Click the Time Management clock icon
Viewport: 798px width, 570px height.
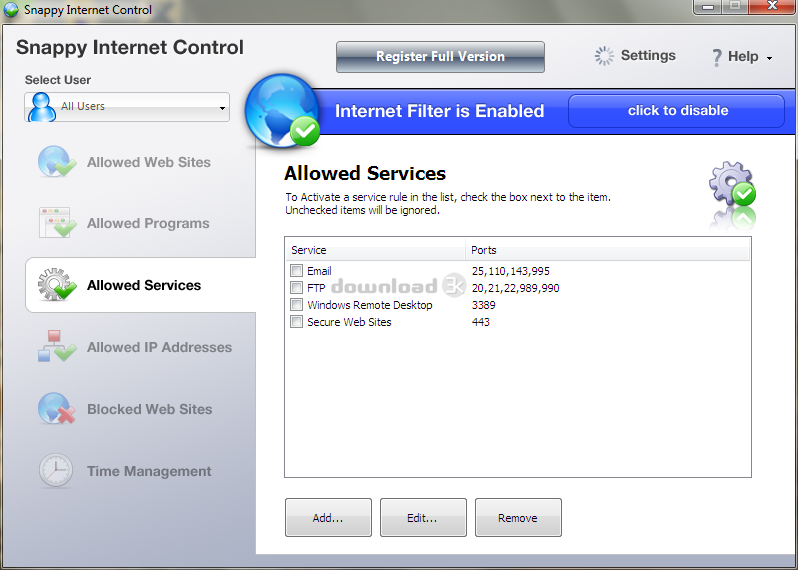click(x=57, y=471)
